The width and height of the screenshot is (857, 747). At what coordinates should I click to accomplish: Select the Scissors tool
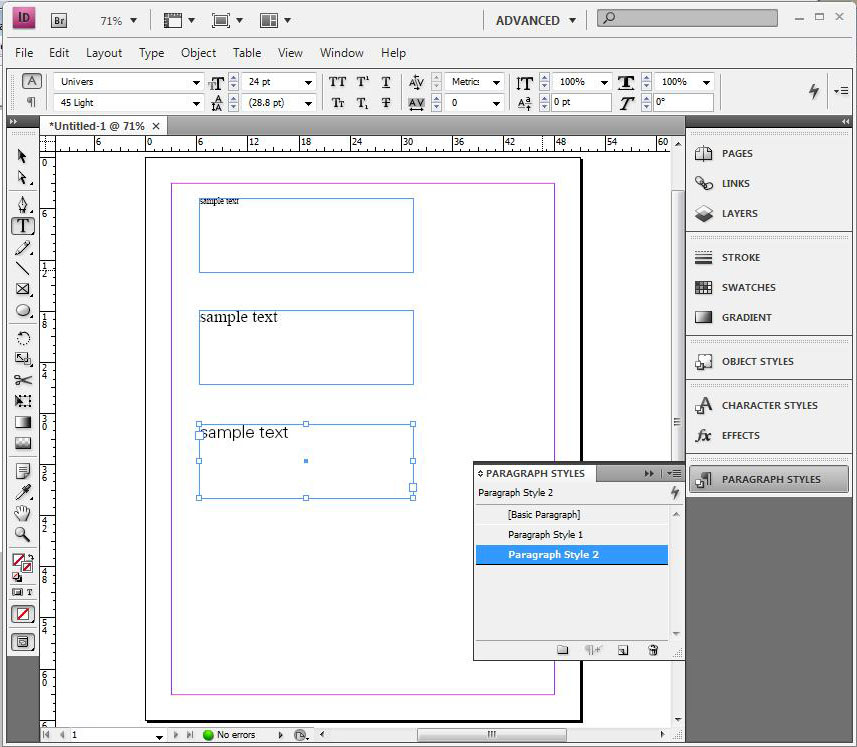click(22, 380)
